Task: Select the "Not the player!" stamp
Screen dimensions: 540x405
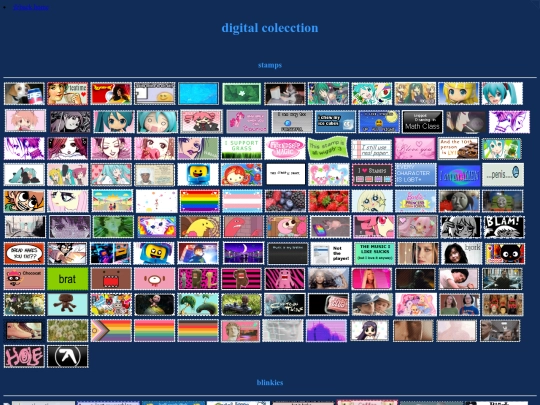Action: click(331, 253)
